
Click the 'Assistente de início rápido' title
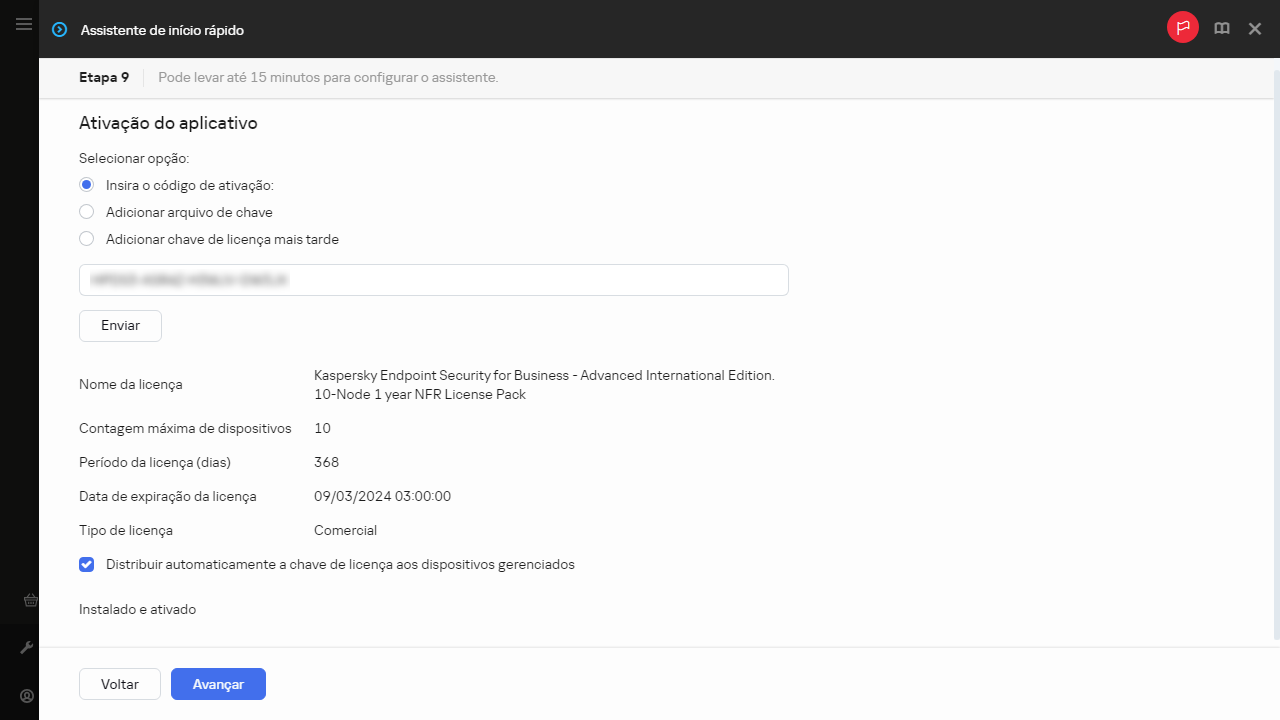[162, 30]
